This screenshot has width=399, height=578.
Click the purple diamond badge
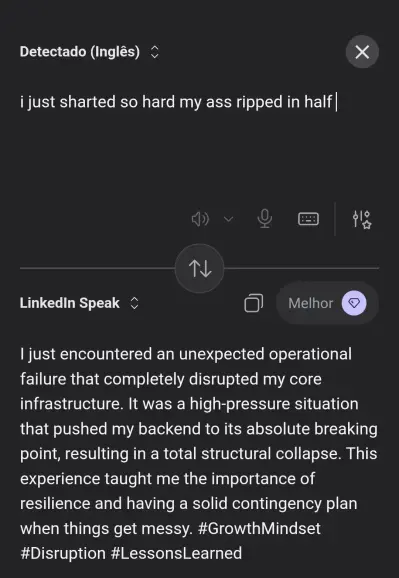point(354,303)
